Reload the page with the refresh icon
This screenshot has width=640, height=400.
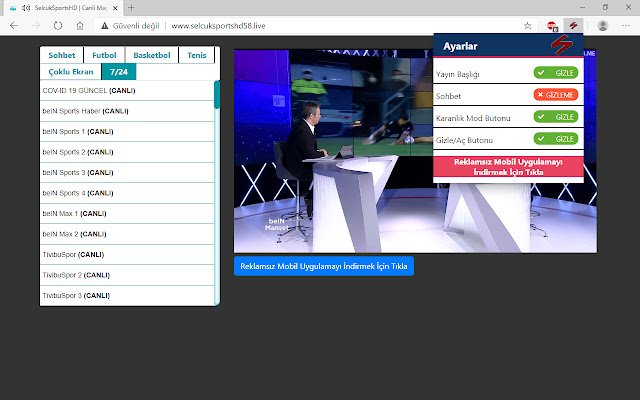point(58,26)
